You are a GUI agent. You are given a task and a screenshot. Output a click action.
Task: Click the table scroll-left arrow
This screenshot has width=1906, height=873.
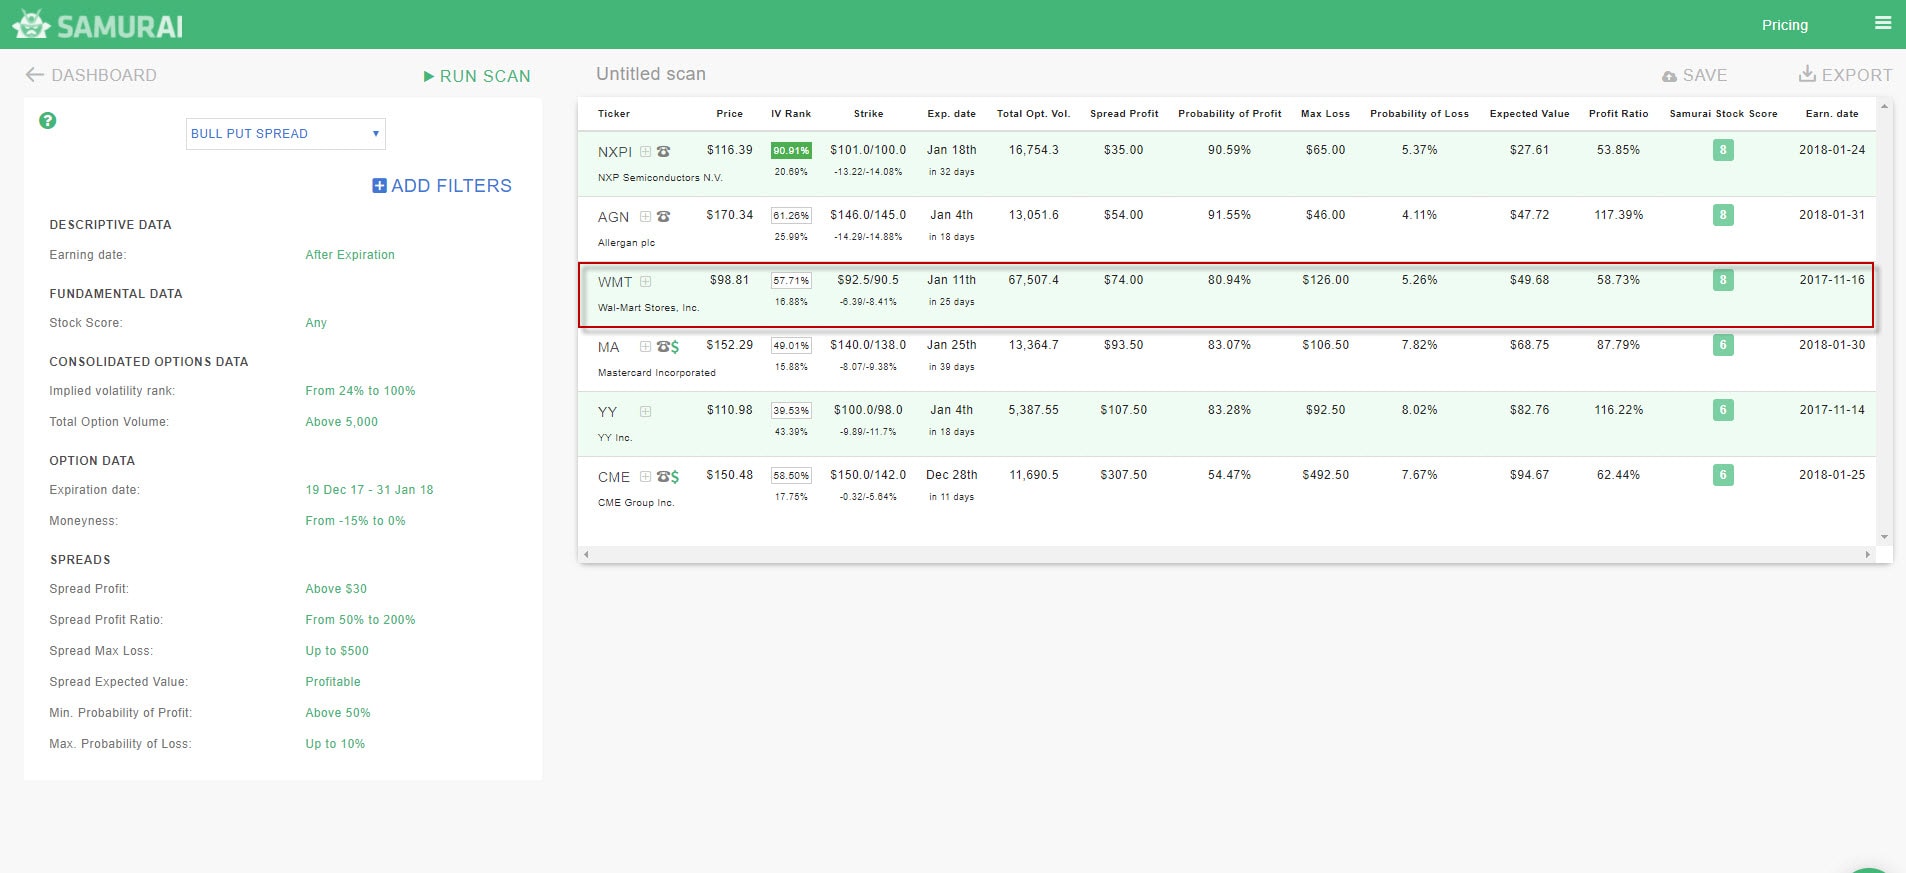(586, 554)
